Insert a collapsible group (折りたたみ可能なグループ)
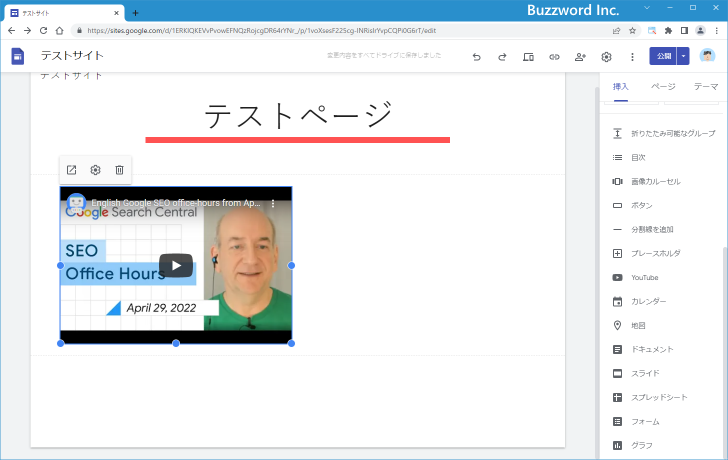Viewport: 728px width, 460px height. click(664, 134)
